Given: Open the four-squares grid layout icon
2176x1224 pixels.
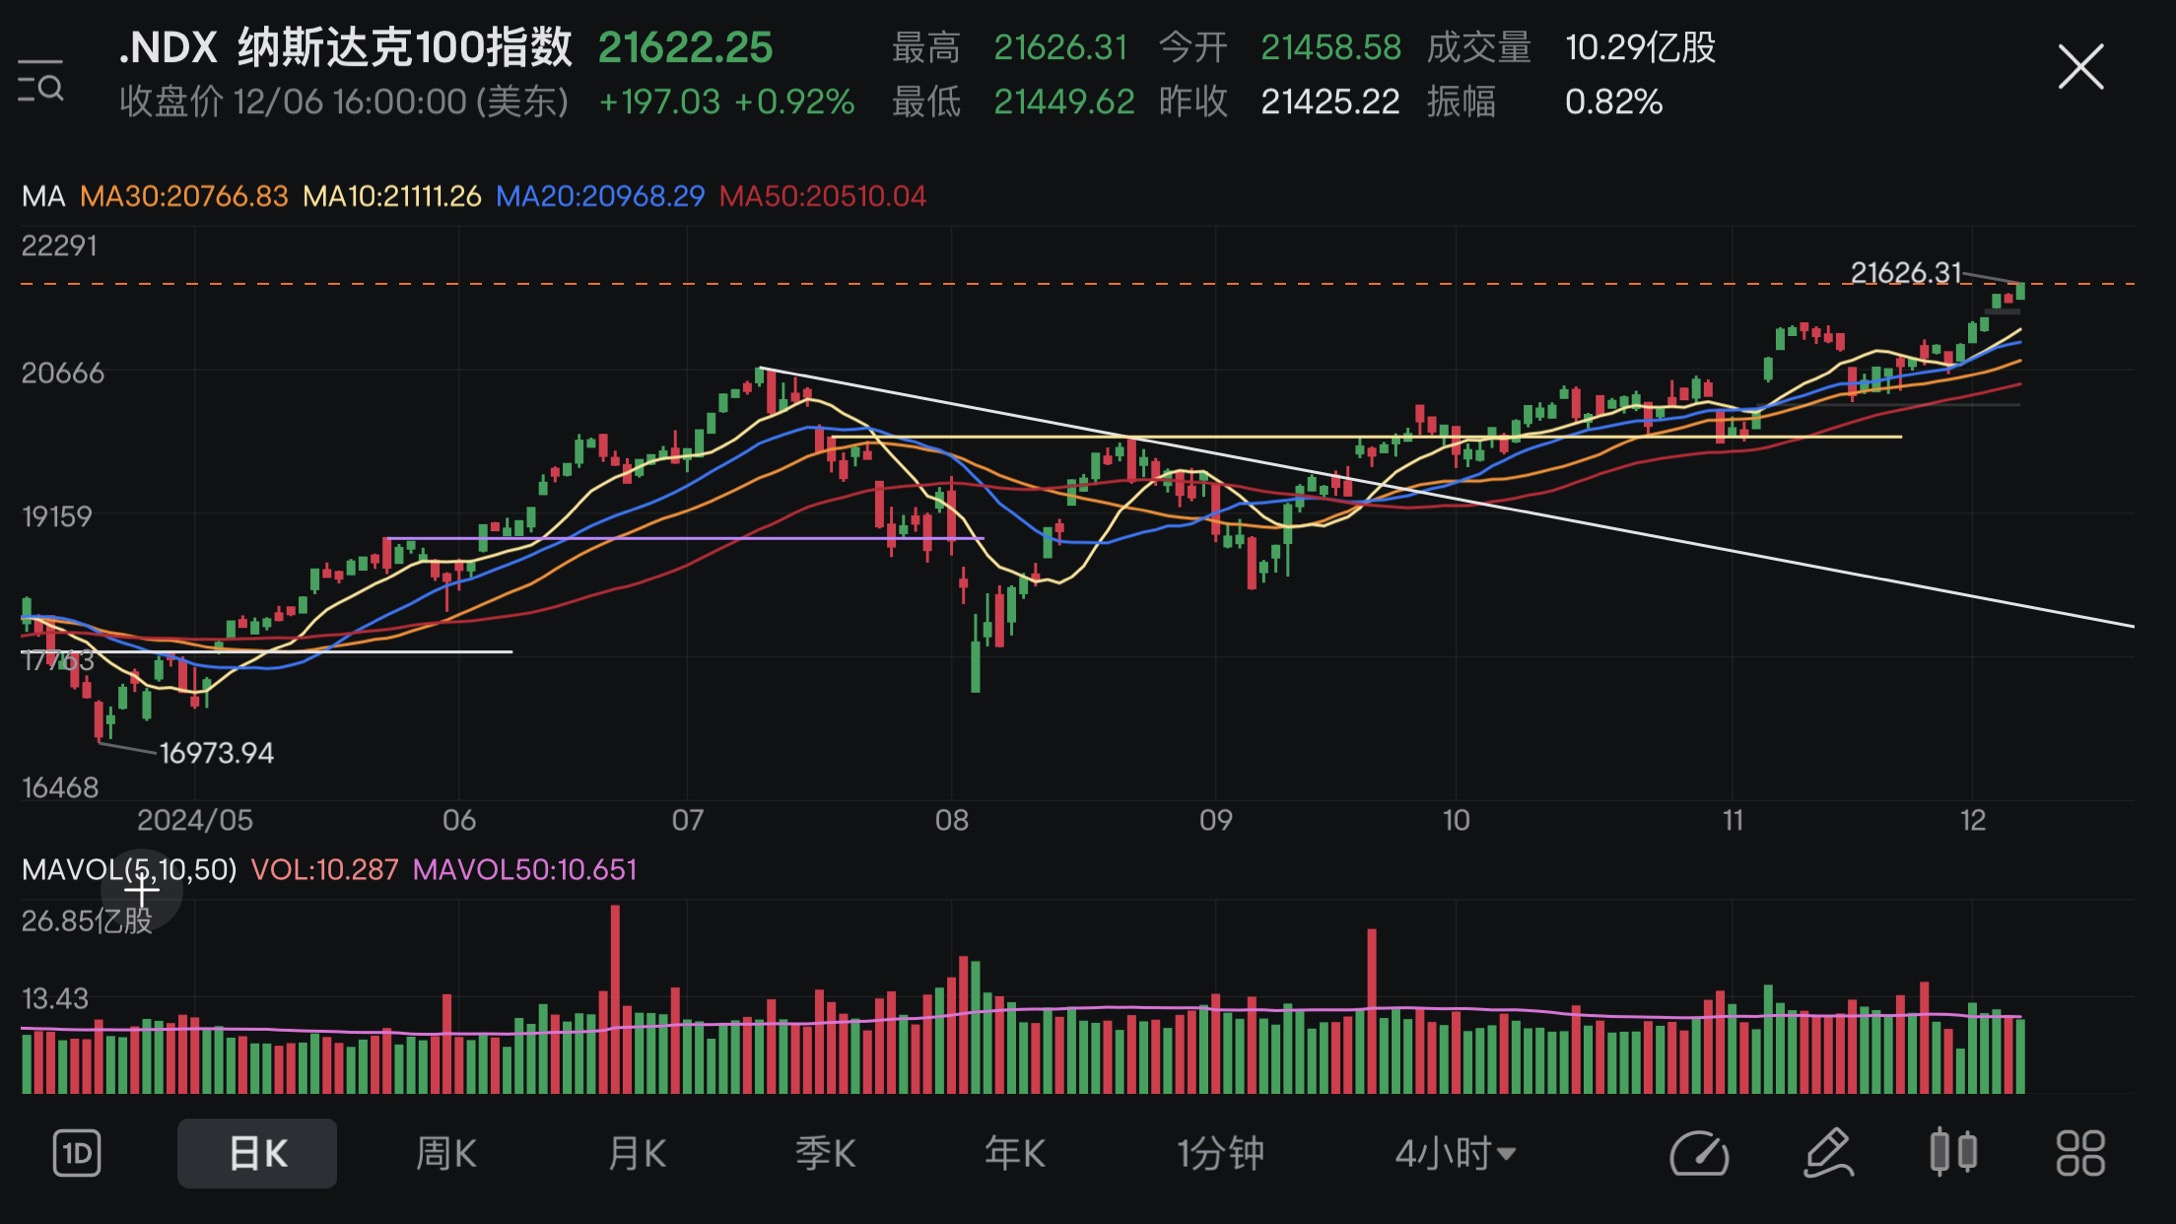Looking at the screenshot, I should (x=2081, y=1154).
